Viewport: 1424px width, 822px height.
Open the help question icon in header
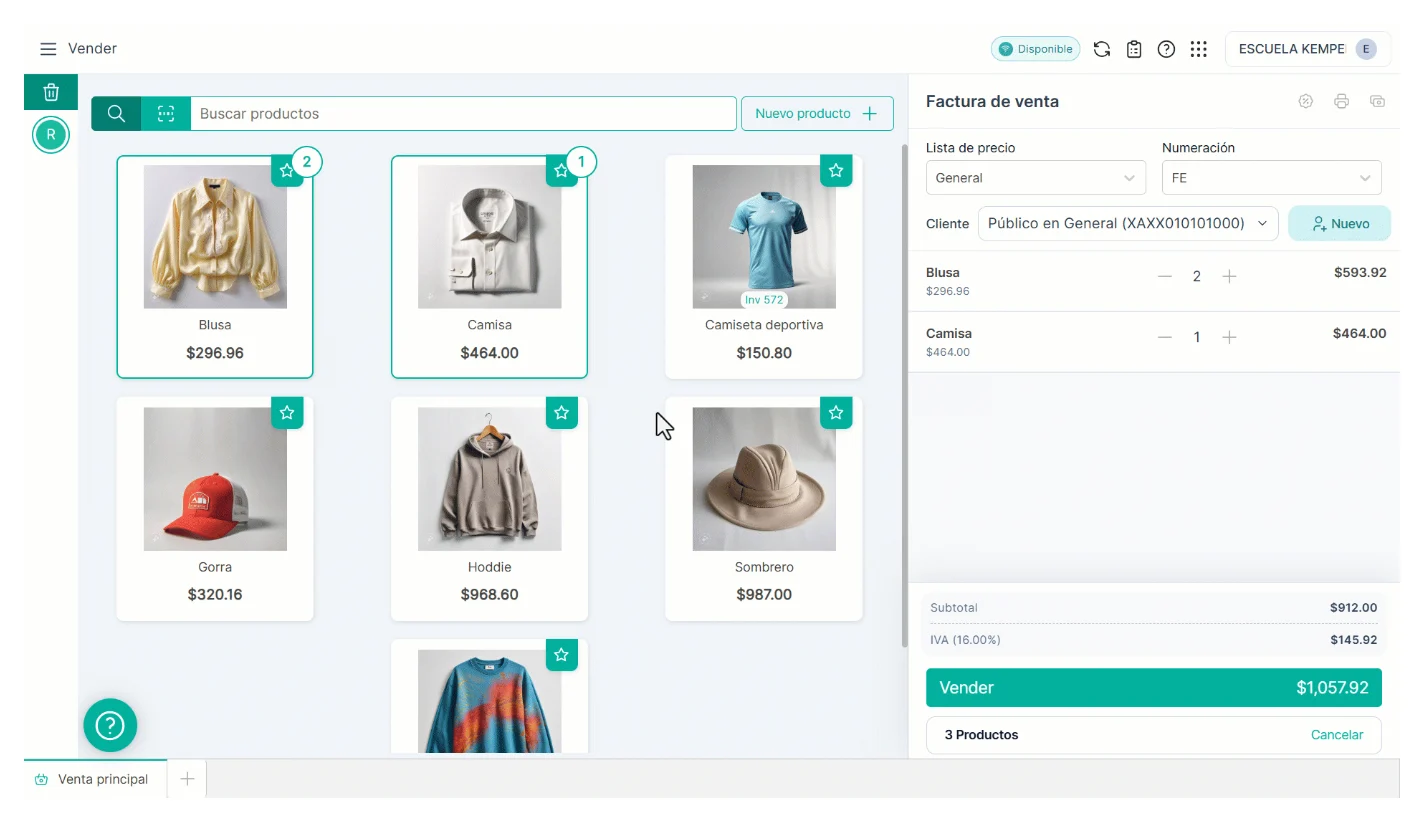coord(1166,49)
